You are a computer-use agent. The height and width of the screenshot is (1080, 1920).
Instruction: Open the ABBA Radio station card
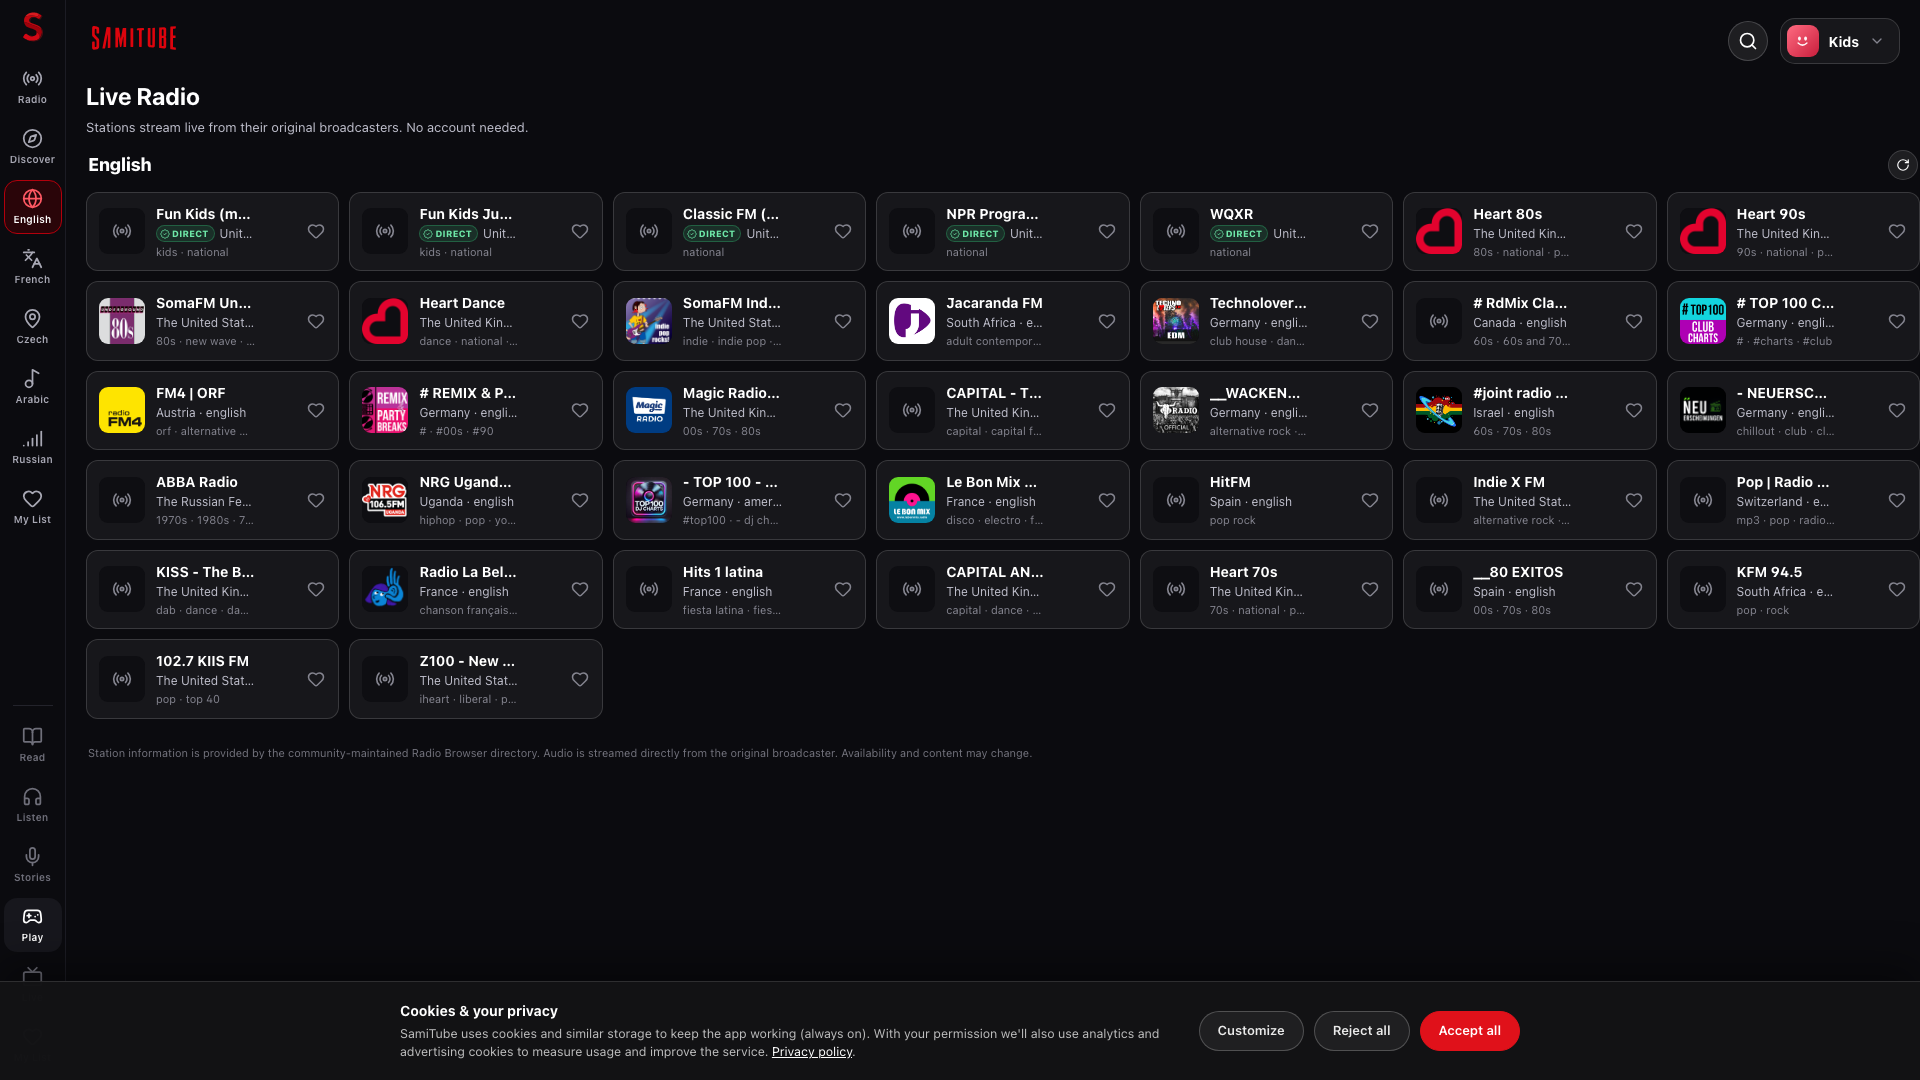212,500
